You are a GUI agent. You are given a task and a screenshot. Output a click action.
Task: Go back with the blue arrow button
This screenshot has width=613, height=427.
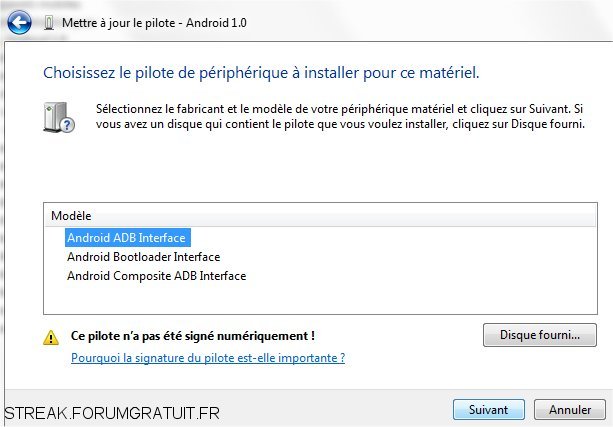[x=19, y=22]
